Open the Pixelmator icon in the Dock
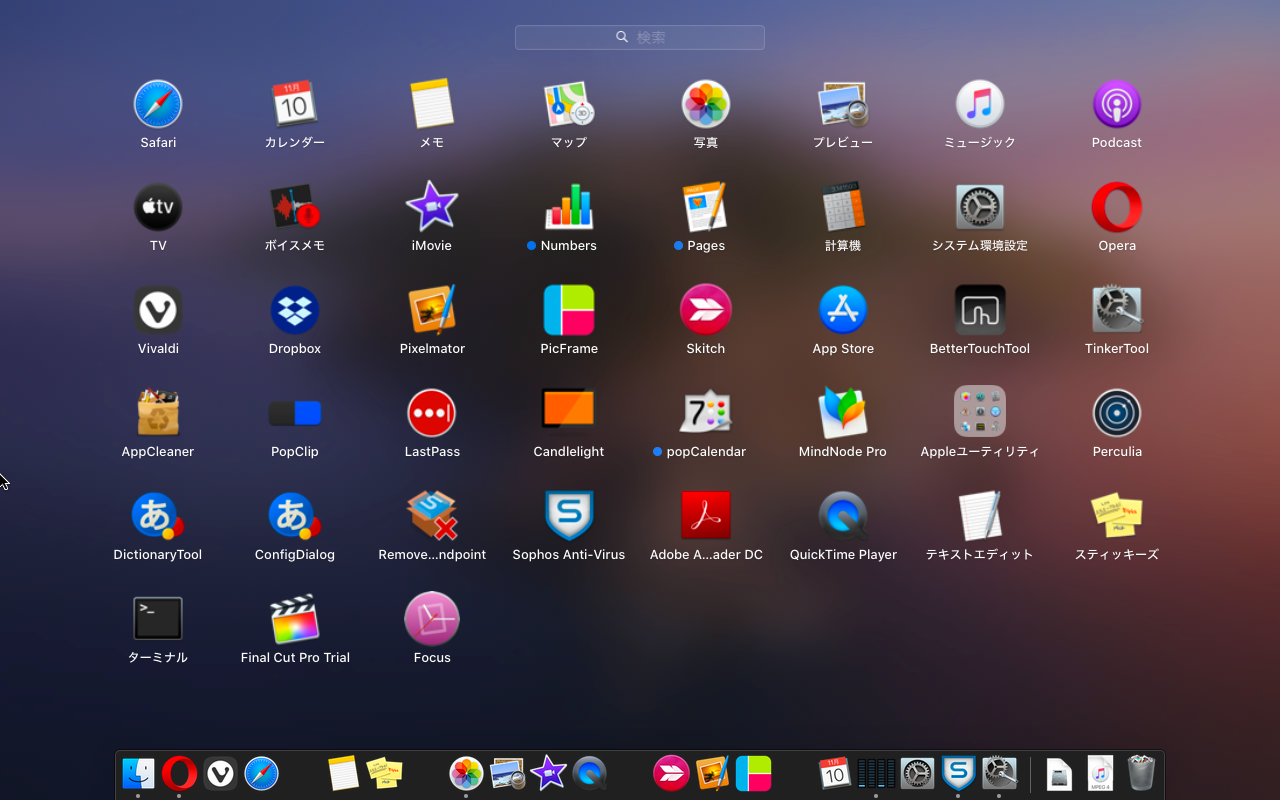Screen dimensions: 1280x800 [712, 773]
